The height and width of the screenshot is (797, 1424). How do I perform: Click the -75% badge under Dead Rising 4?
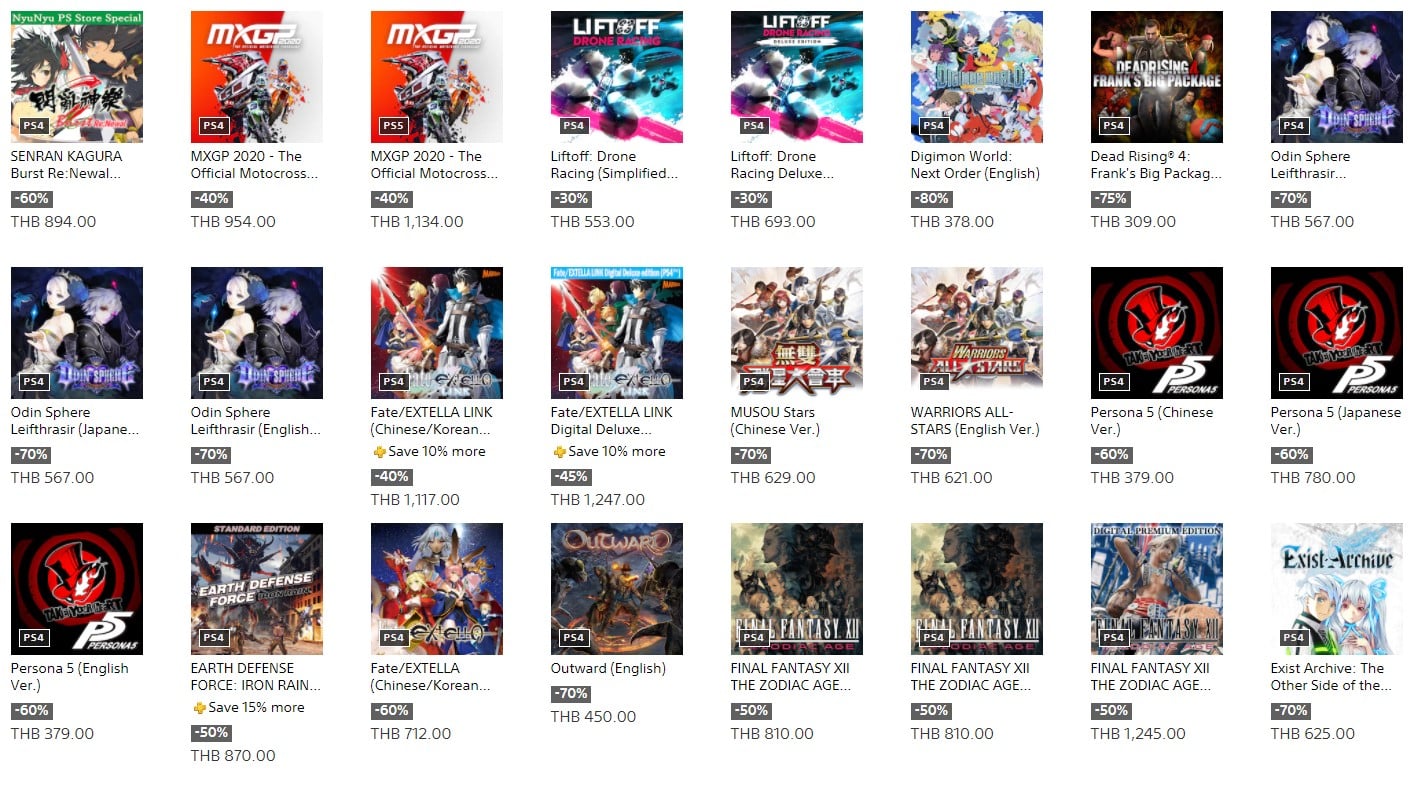coord(1112,199)
